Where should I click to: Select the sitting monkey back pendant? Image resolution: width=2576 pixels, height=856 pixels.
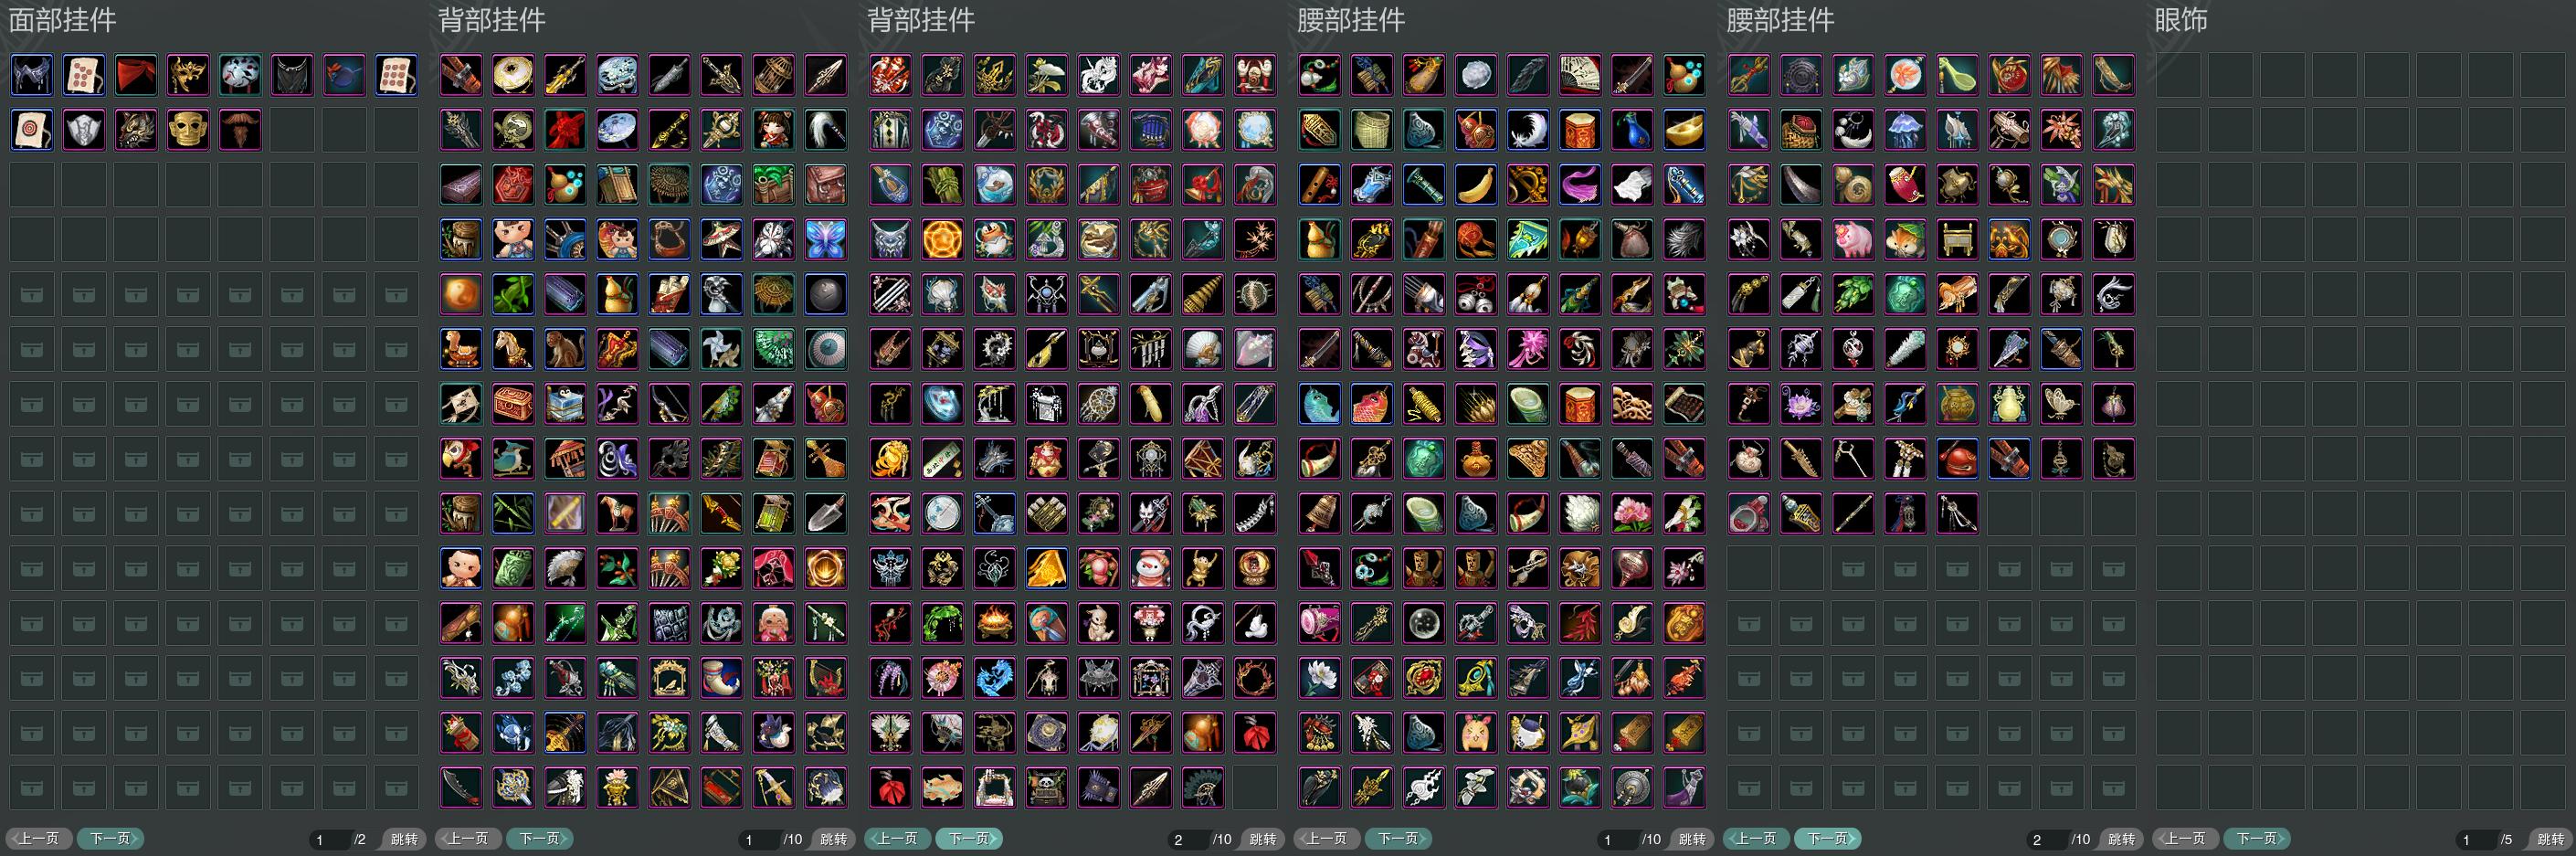[566, 349]
